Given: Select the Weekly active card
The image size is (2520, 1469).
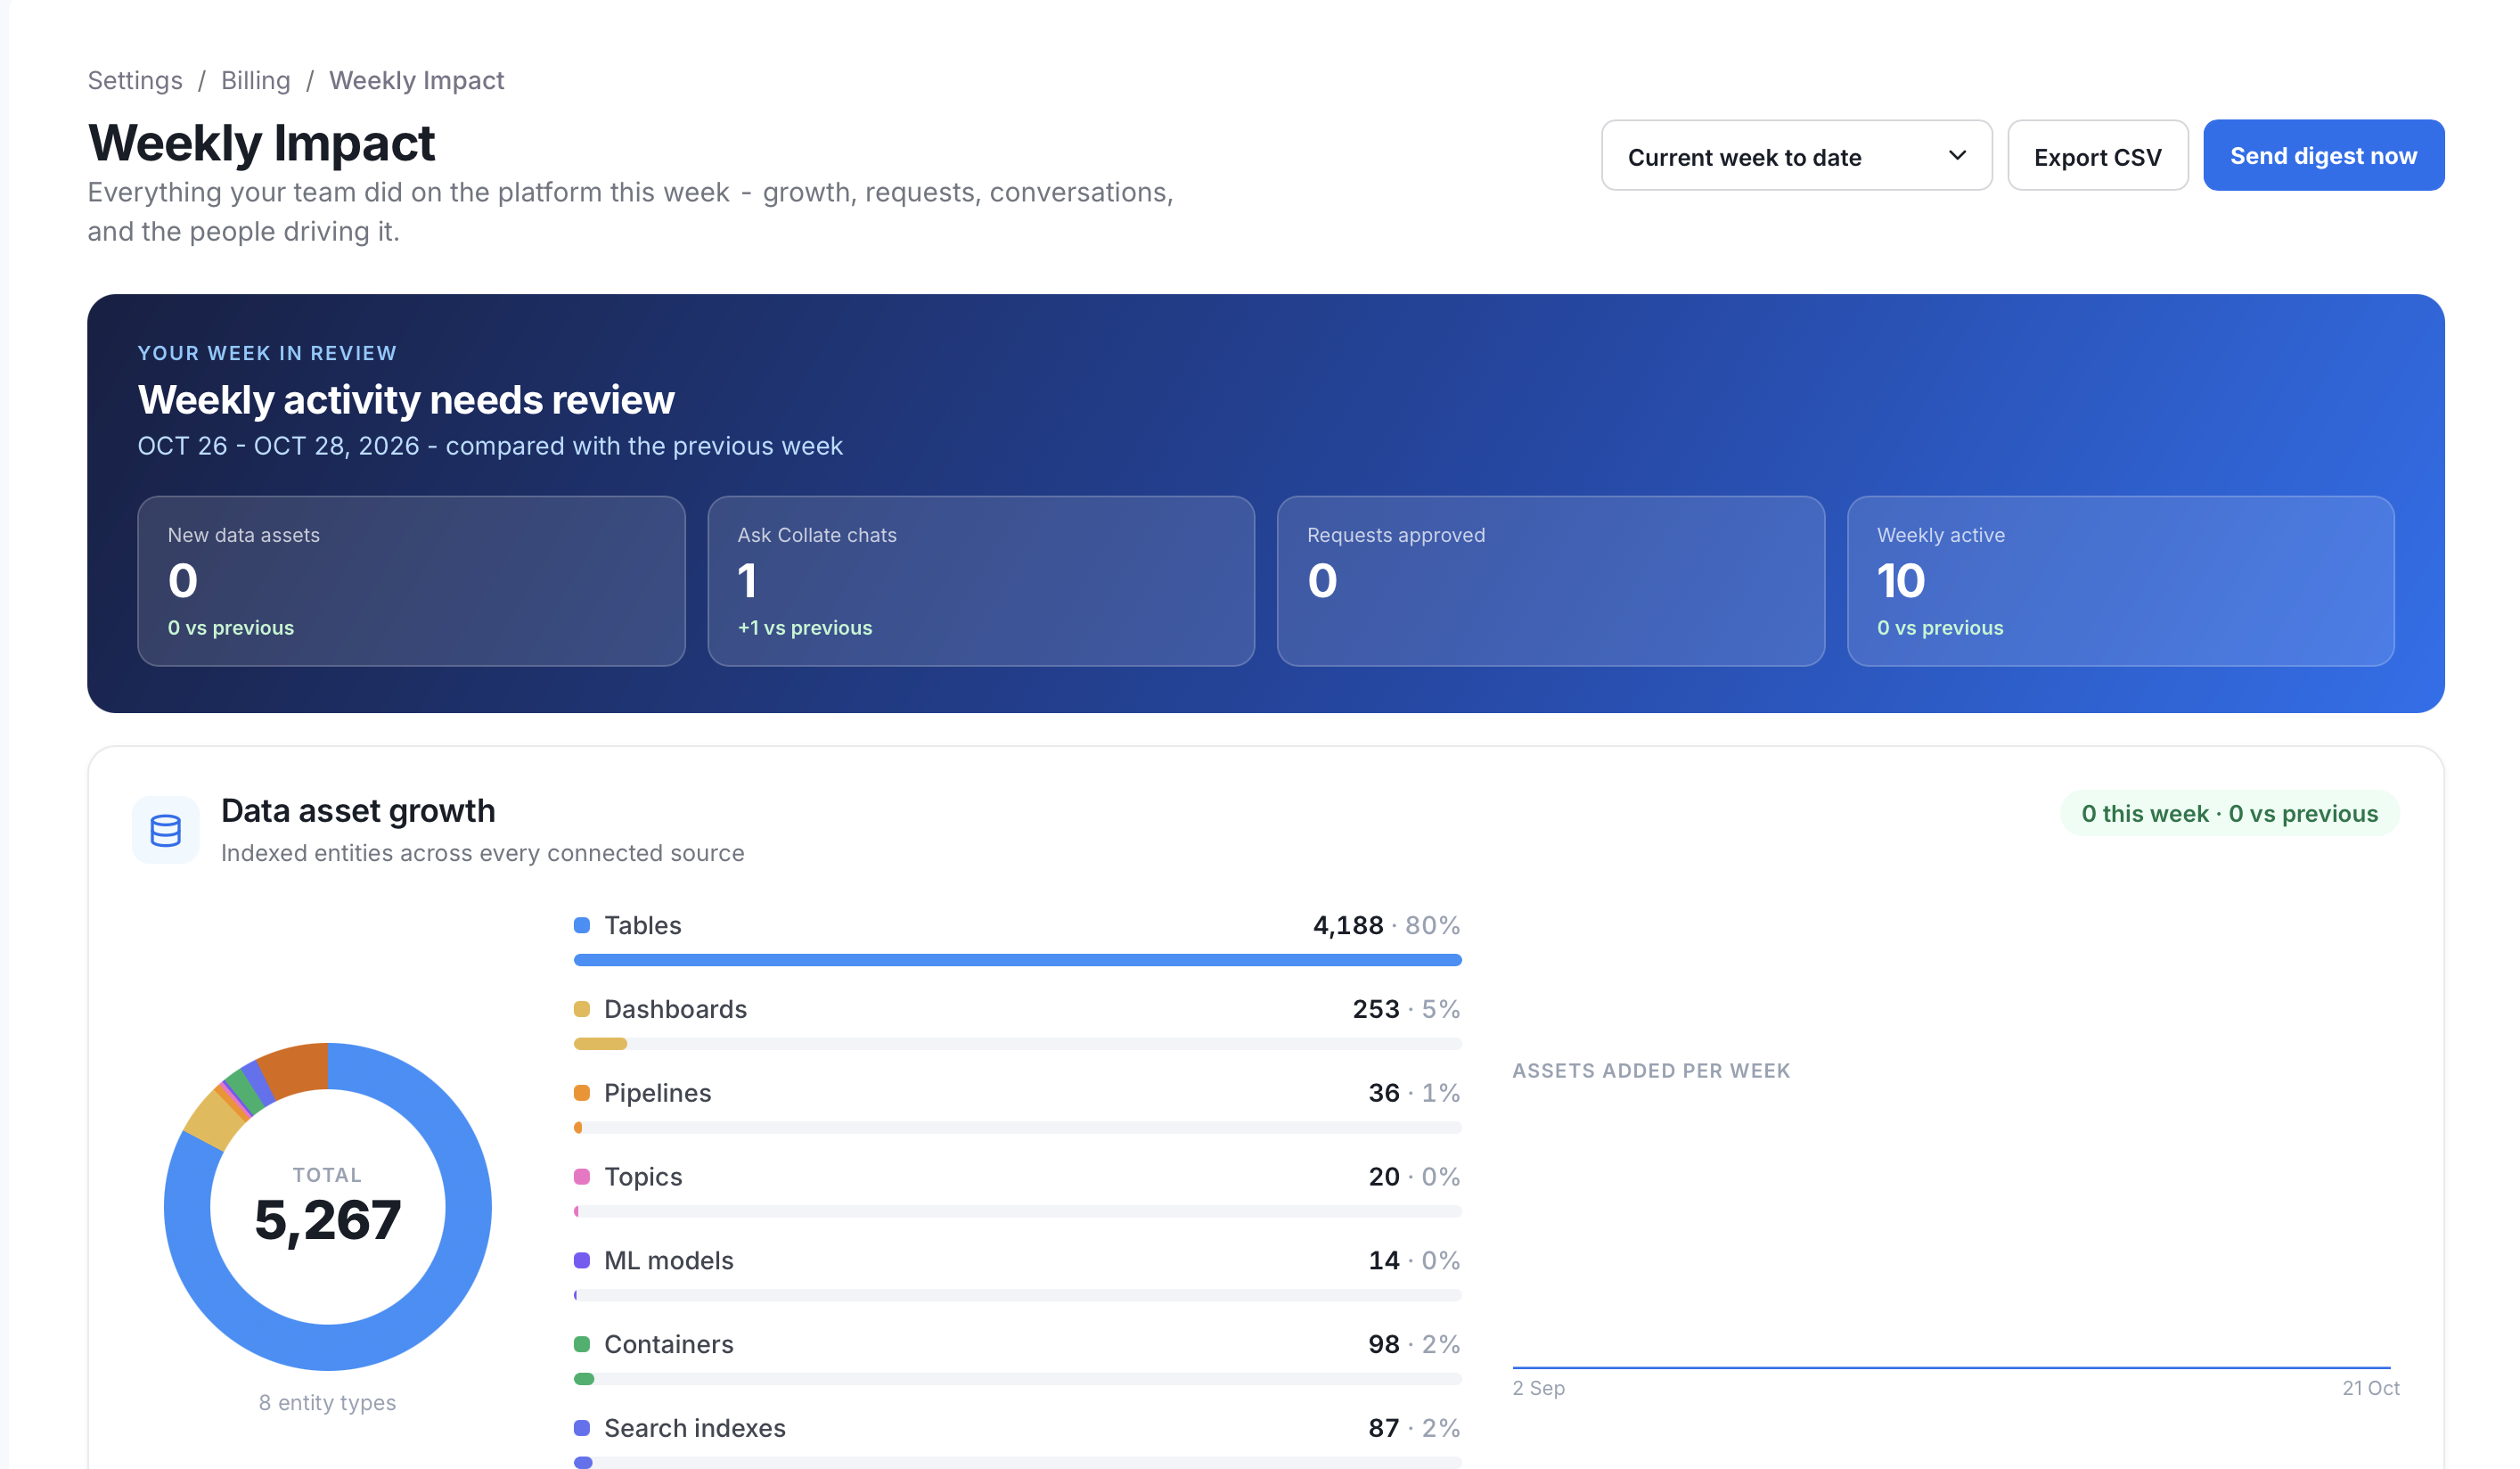Looking at the screenshot, I should coord(2120,581).
